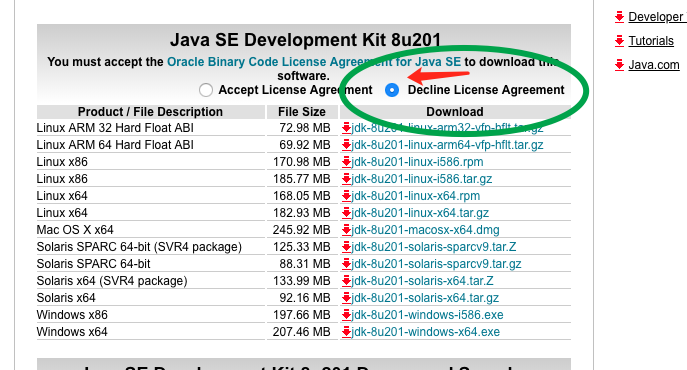Download jdk-8u201-solaris-x64.tar.gz file

425,298
